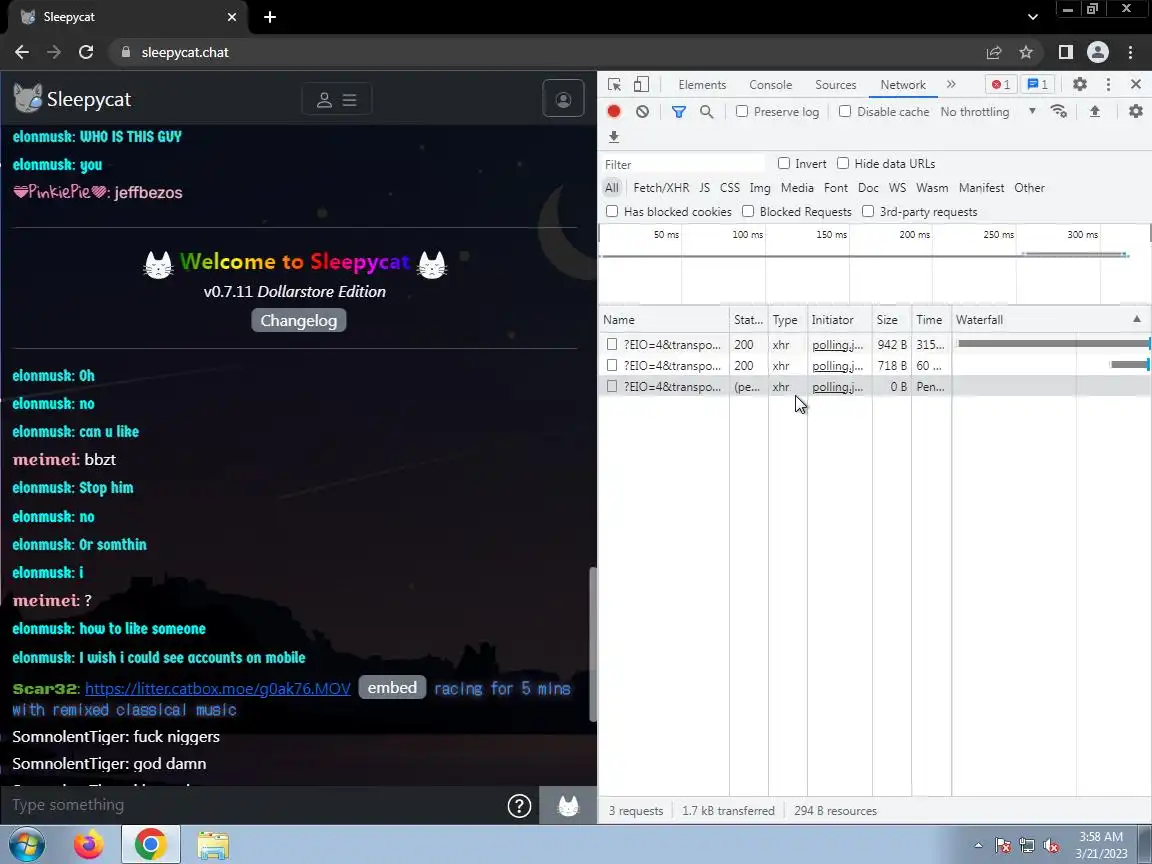Switch to the Console tab
This screenshot has height=864, width=1152.
[x=771, y=84]
